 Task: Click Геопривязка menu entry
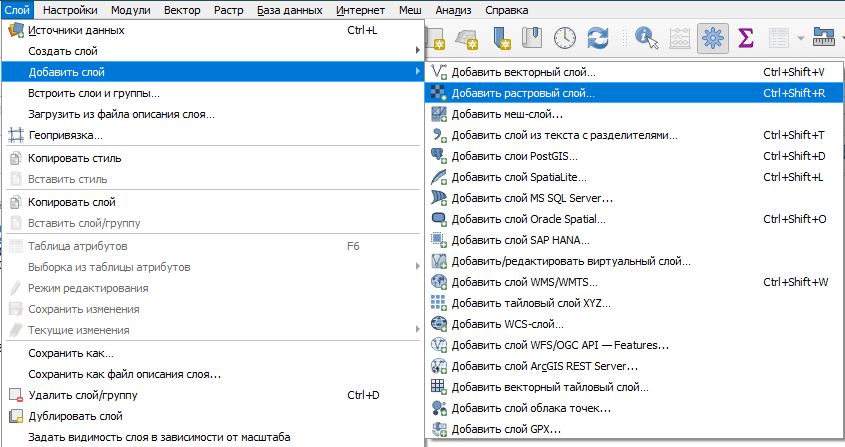65,135
